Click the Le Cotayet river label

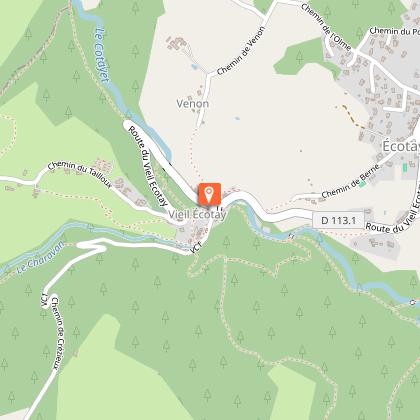(102, 54)
